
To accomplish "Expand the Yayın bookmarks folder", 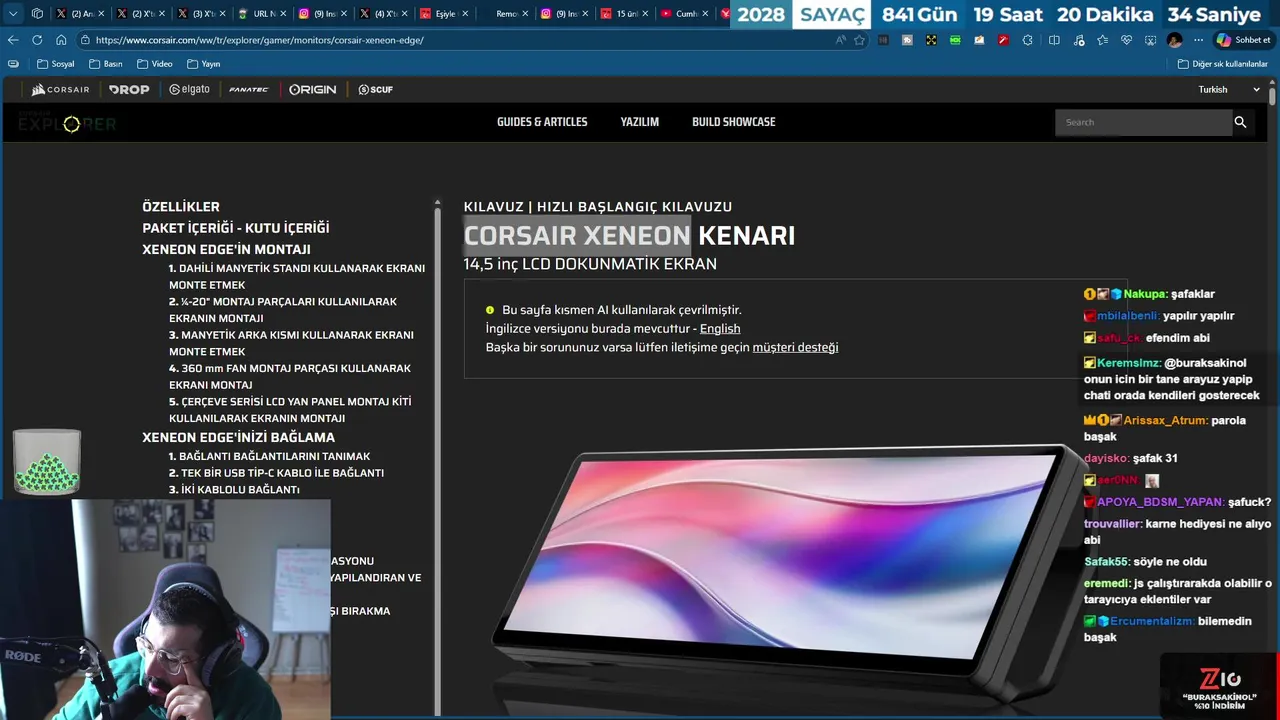I will (x=204, y=63).
